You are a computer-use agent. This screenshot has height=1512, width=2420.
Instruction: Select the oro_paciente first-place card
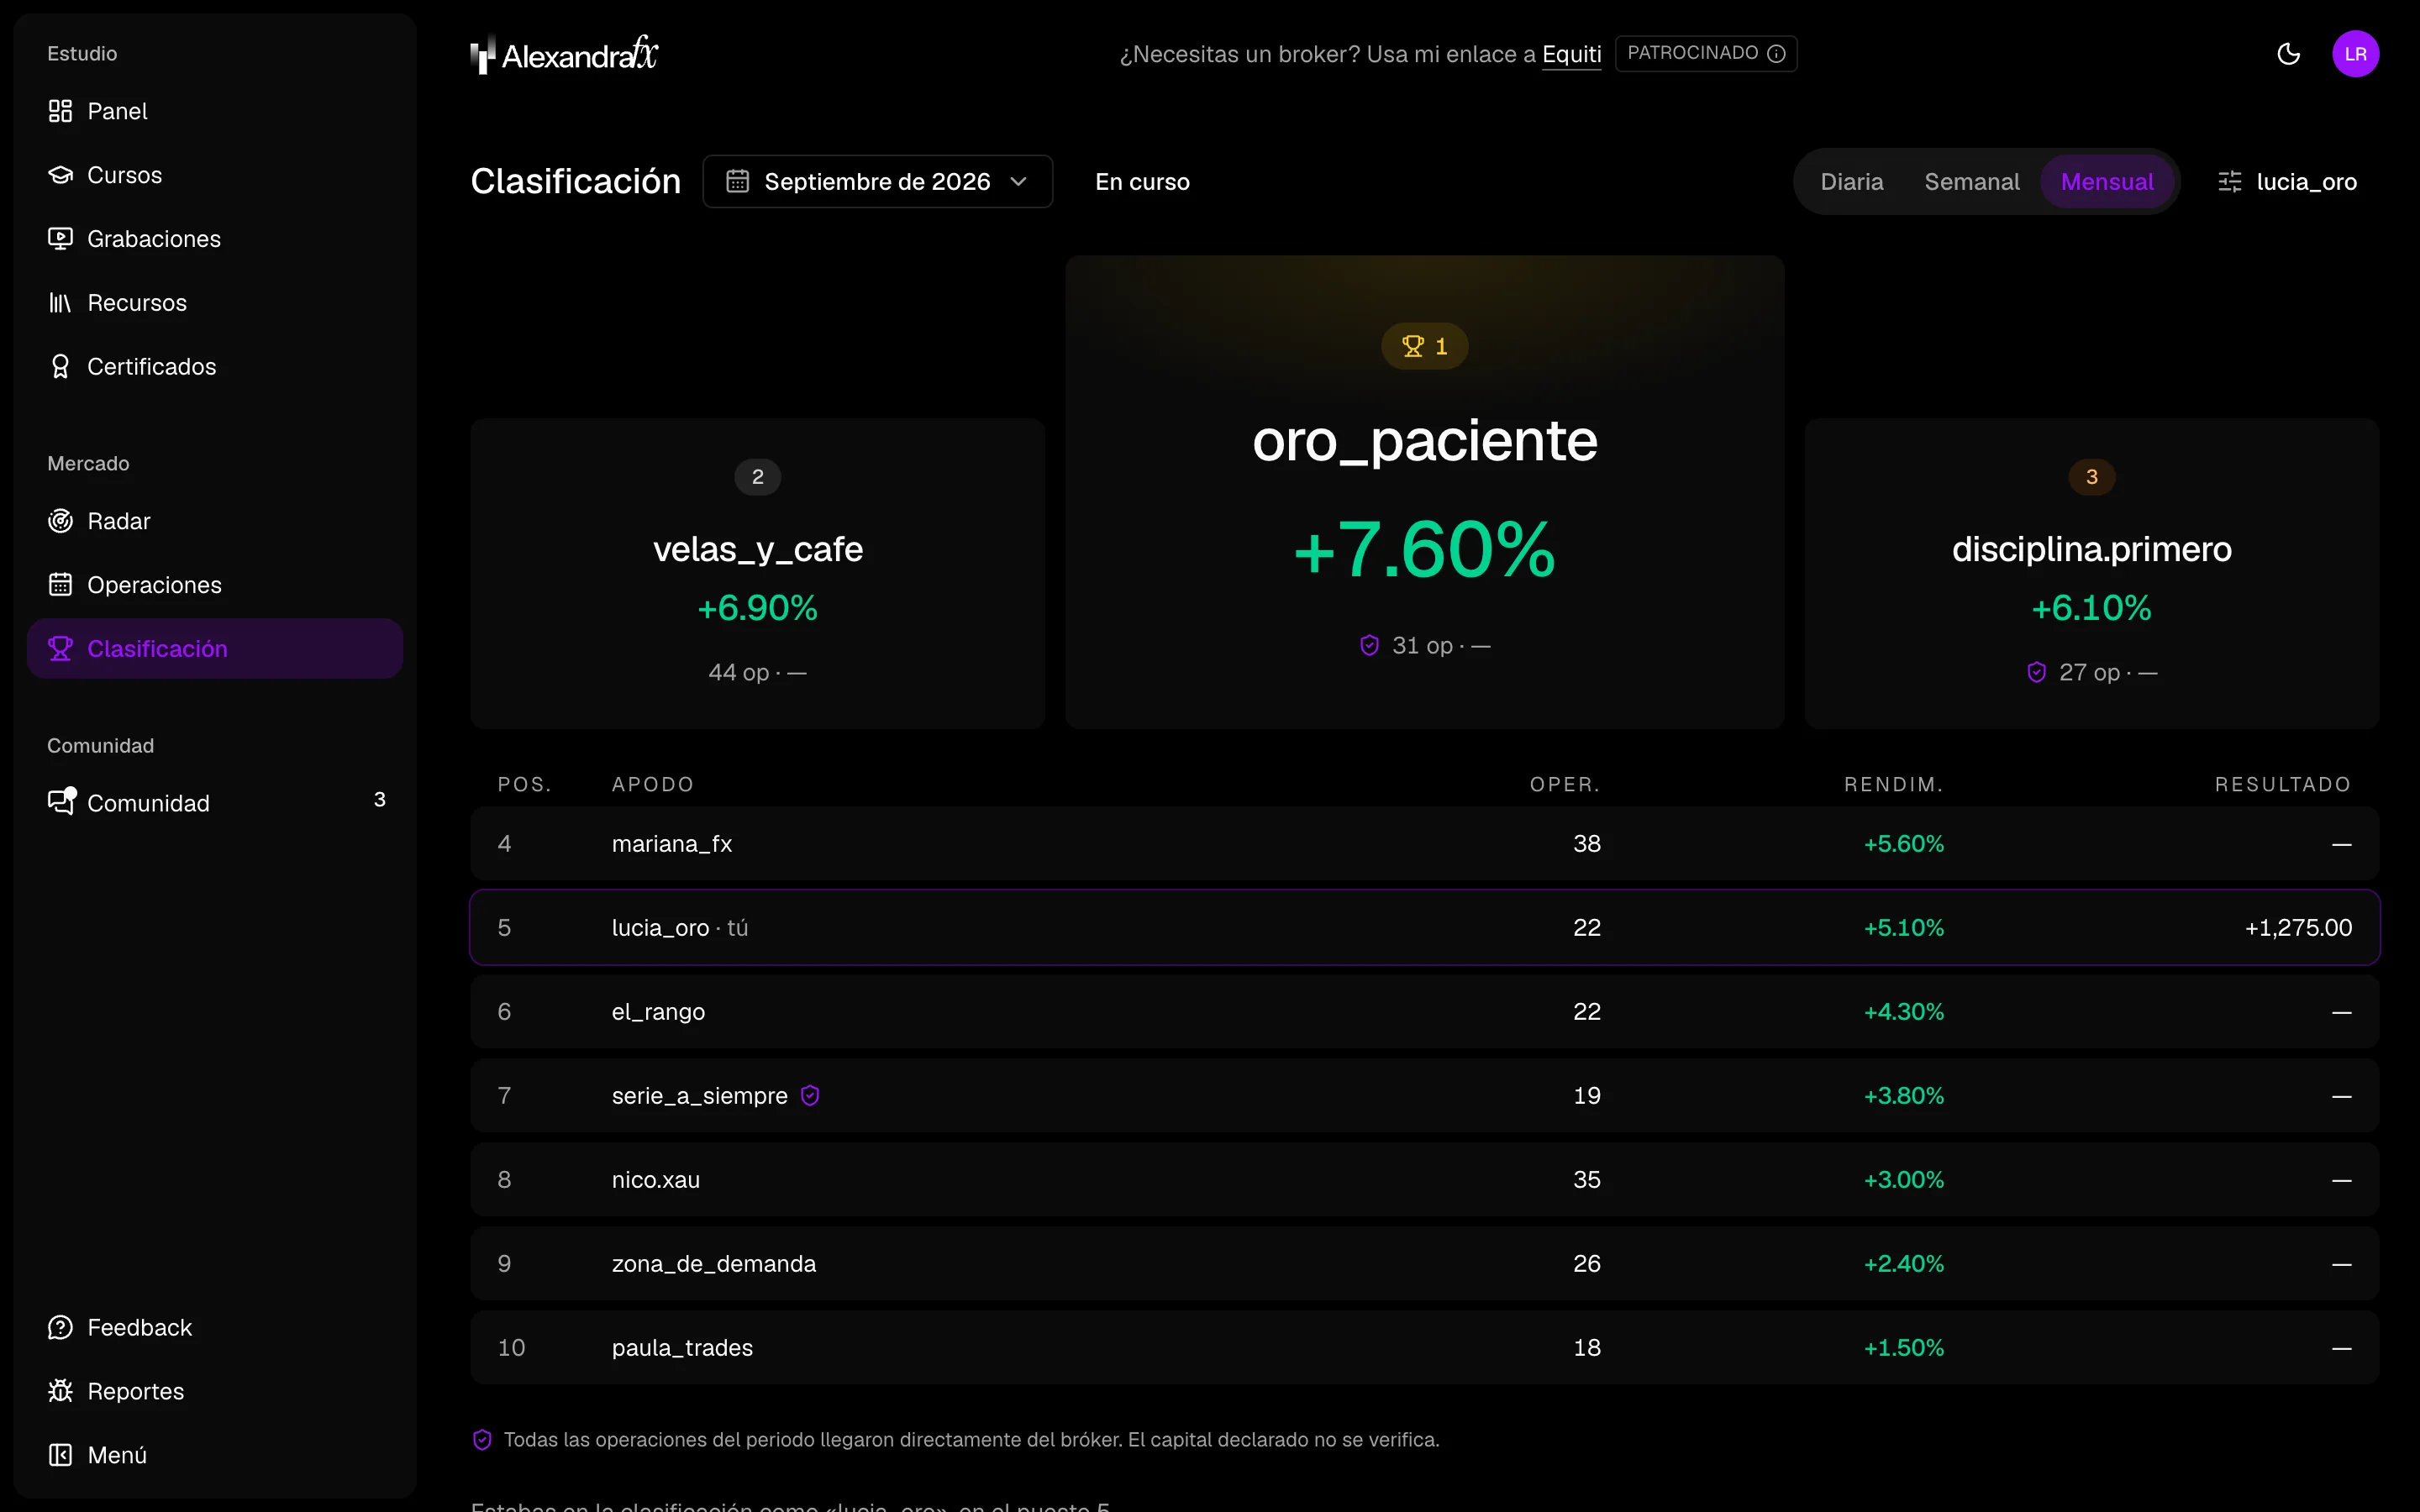click(x=1424, y=492)
